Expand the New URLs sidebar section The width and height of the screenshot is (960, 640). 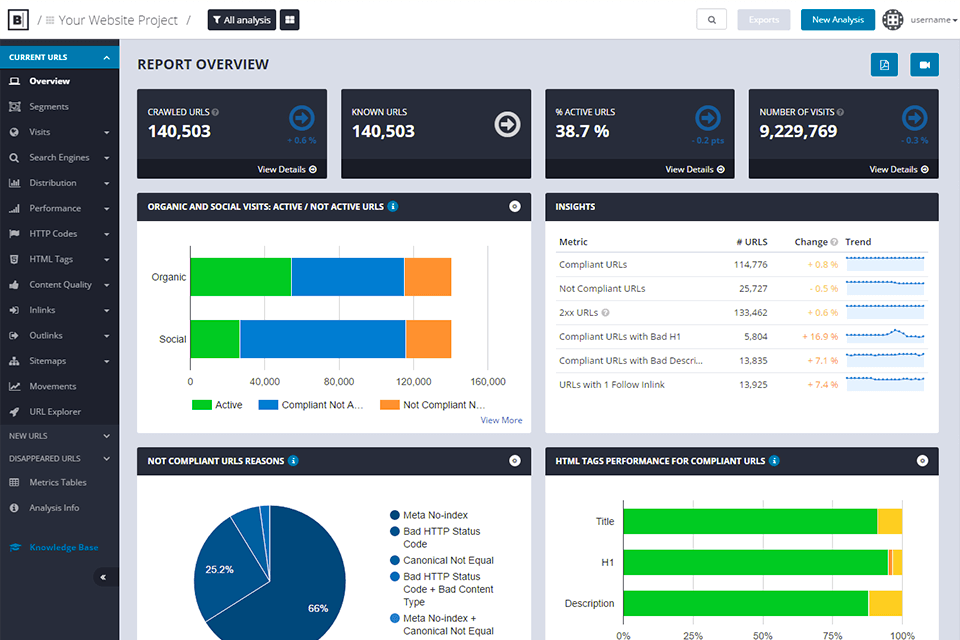106,436
